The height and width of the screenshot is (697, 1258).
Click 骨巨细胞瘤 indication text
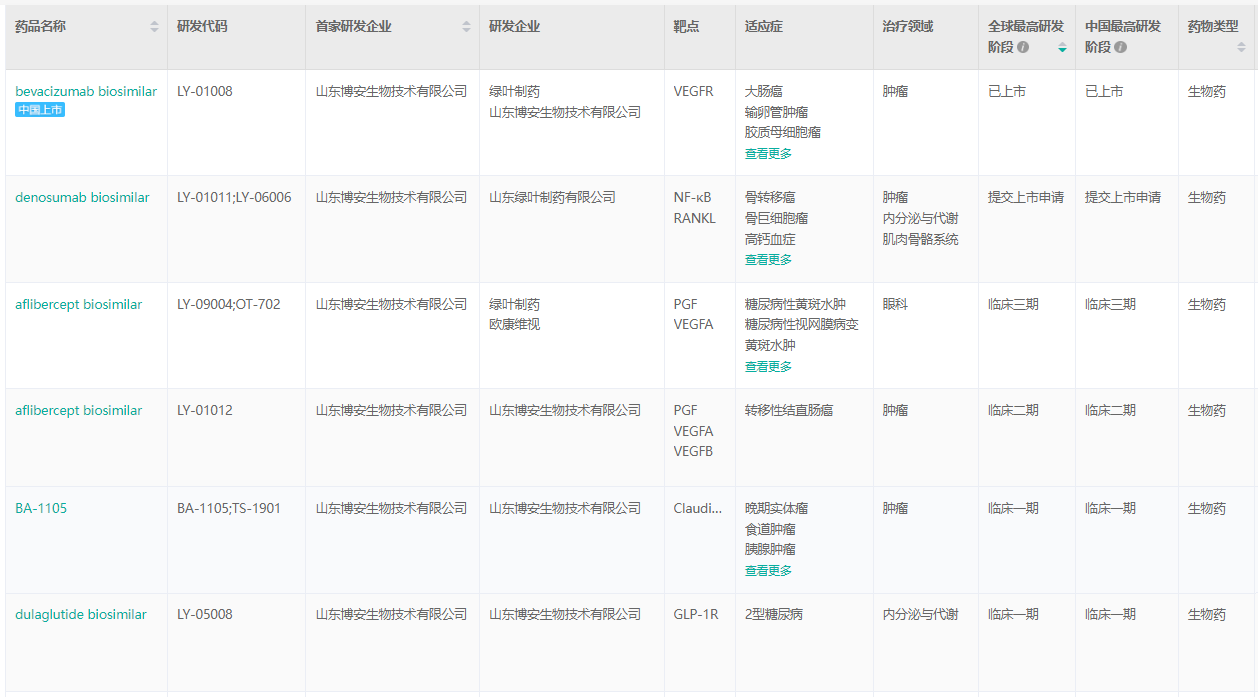click(777, 218)
